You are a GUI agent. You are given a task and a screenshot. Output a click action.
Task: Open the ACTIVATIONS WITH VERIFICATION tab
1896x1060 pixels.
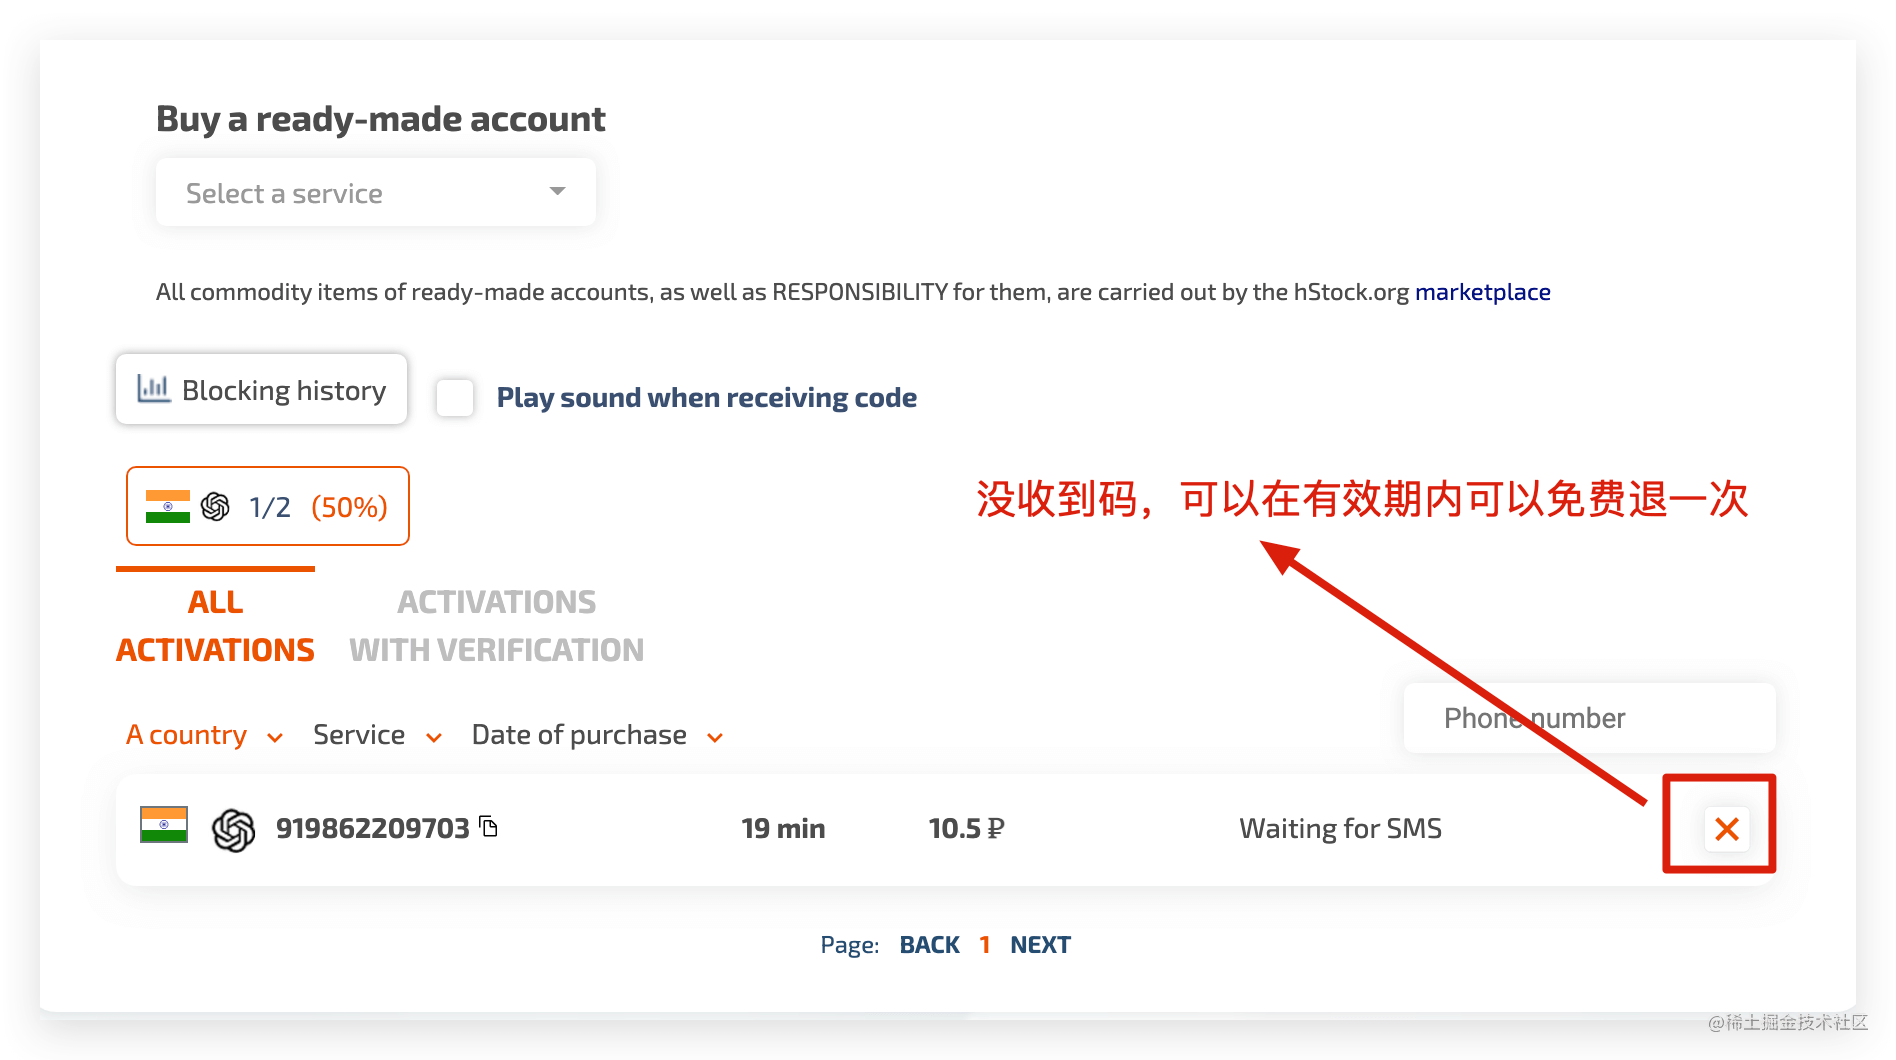(x=496, y=624)
